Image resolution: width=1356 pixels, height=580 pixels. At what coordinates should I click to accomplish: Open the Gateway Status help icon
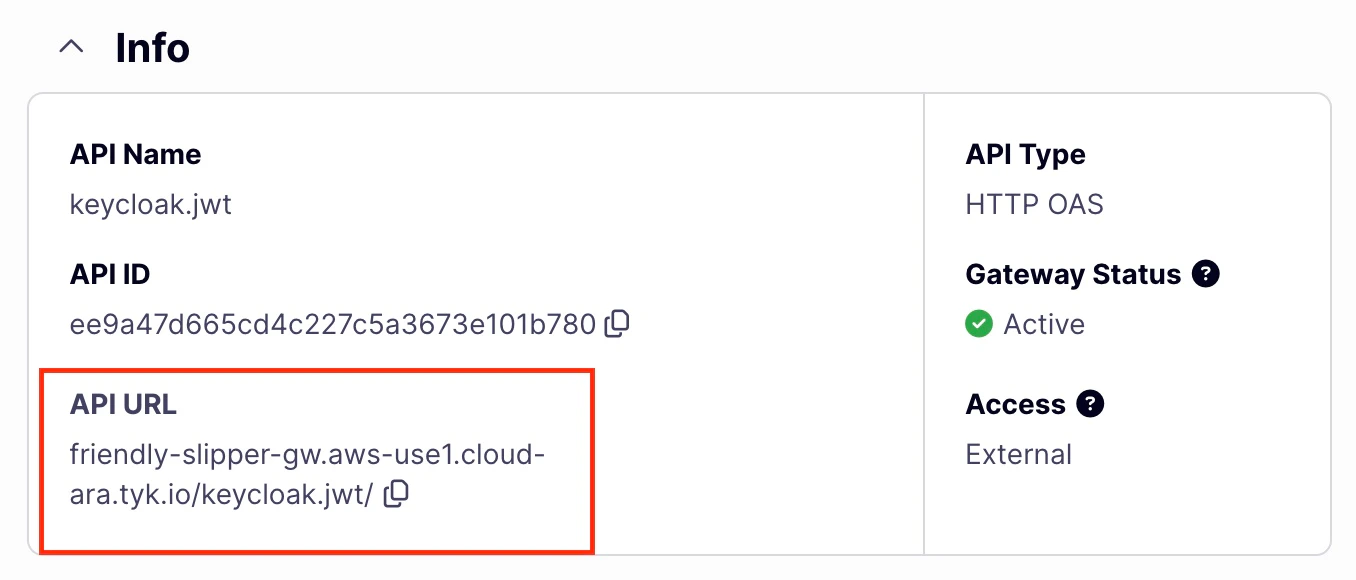click(1206, 273)
